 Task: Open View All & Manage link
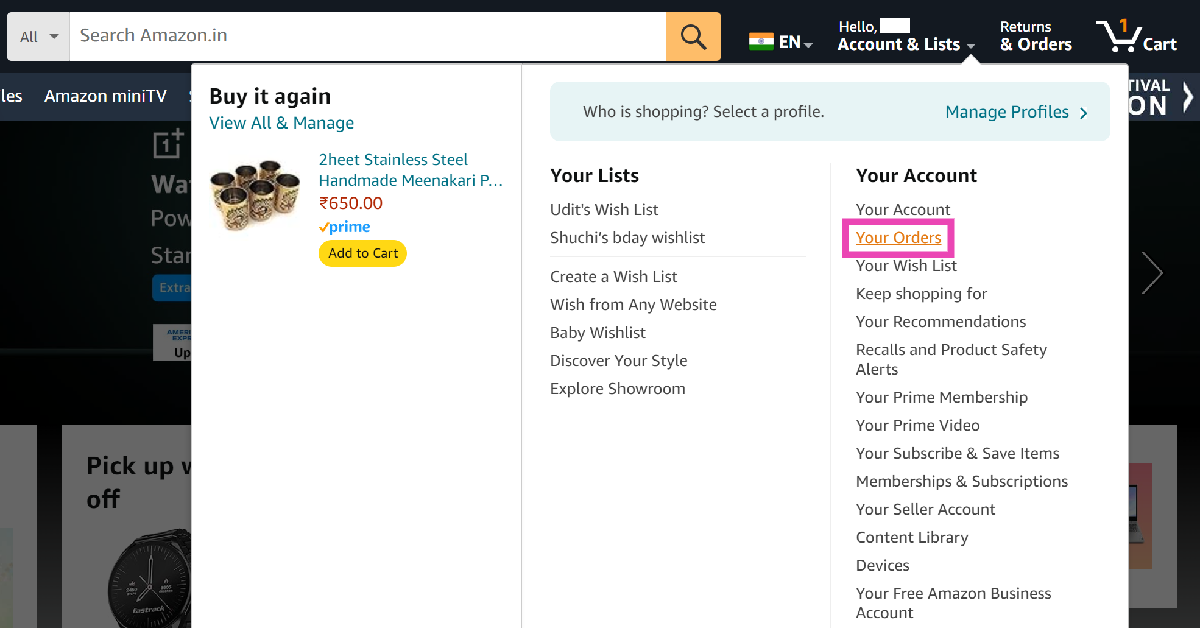(281, 123)
